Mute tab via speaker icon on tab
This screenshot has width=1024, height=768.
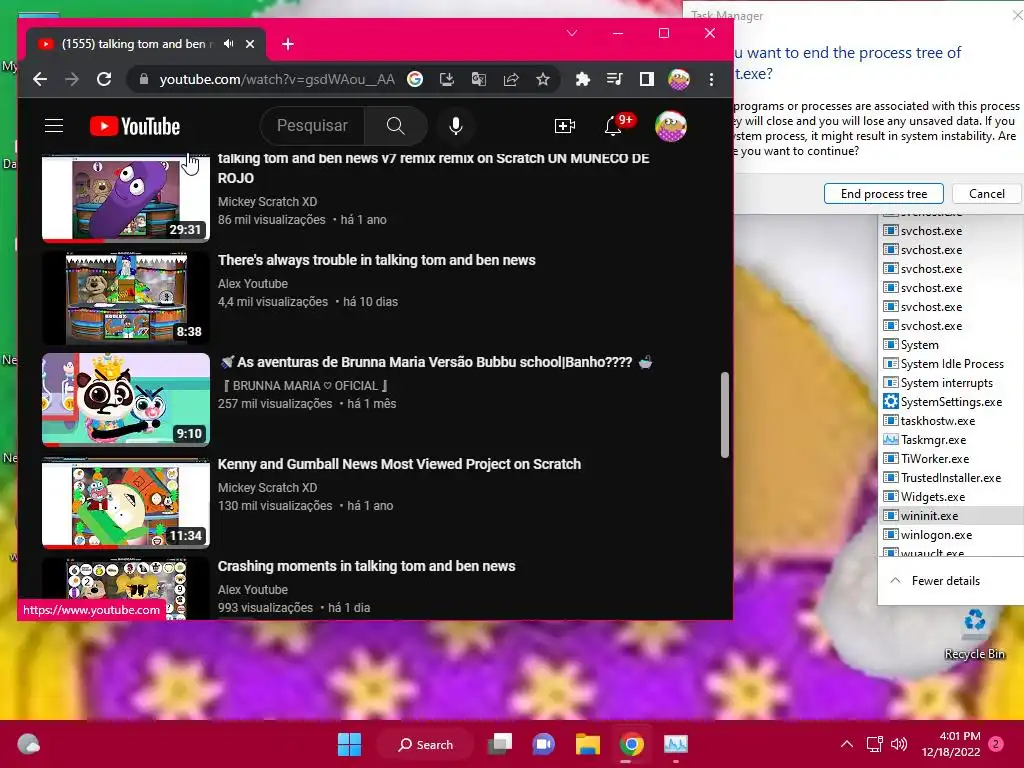click(x=229, y=44)
